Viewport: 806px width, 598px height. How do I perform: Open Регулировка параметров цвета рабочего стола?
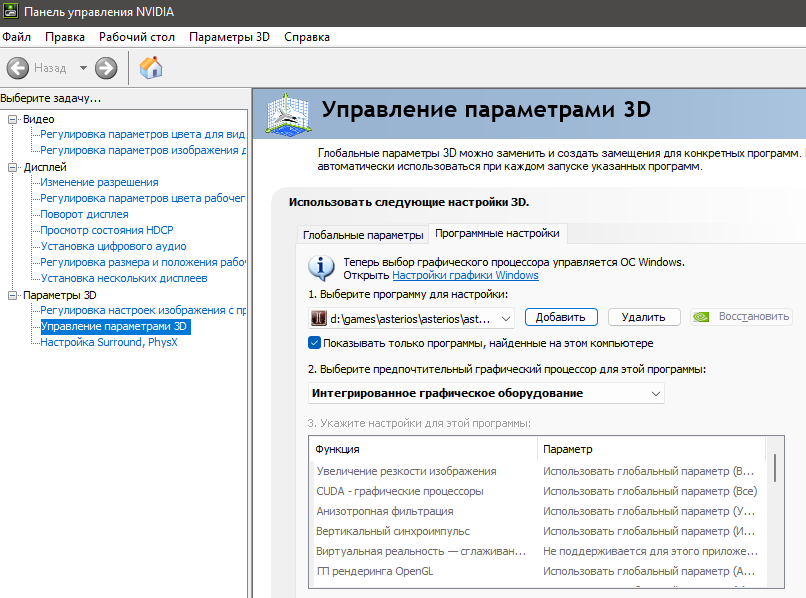click(x=142, y=198)
